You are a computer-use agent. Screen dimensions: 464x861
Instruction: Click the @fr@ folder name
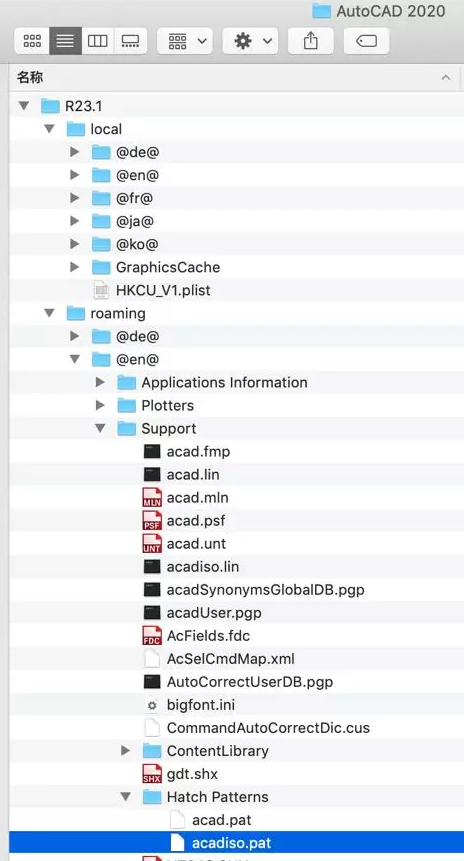pos(135,198)
